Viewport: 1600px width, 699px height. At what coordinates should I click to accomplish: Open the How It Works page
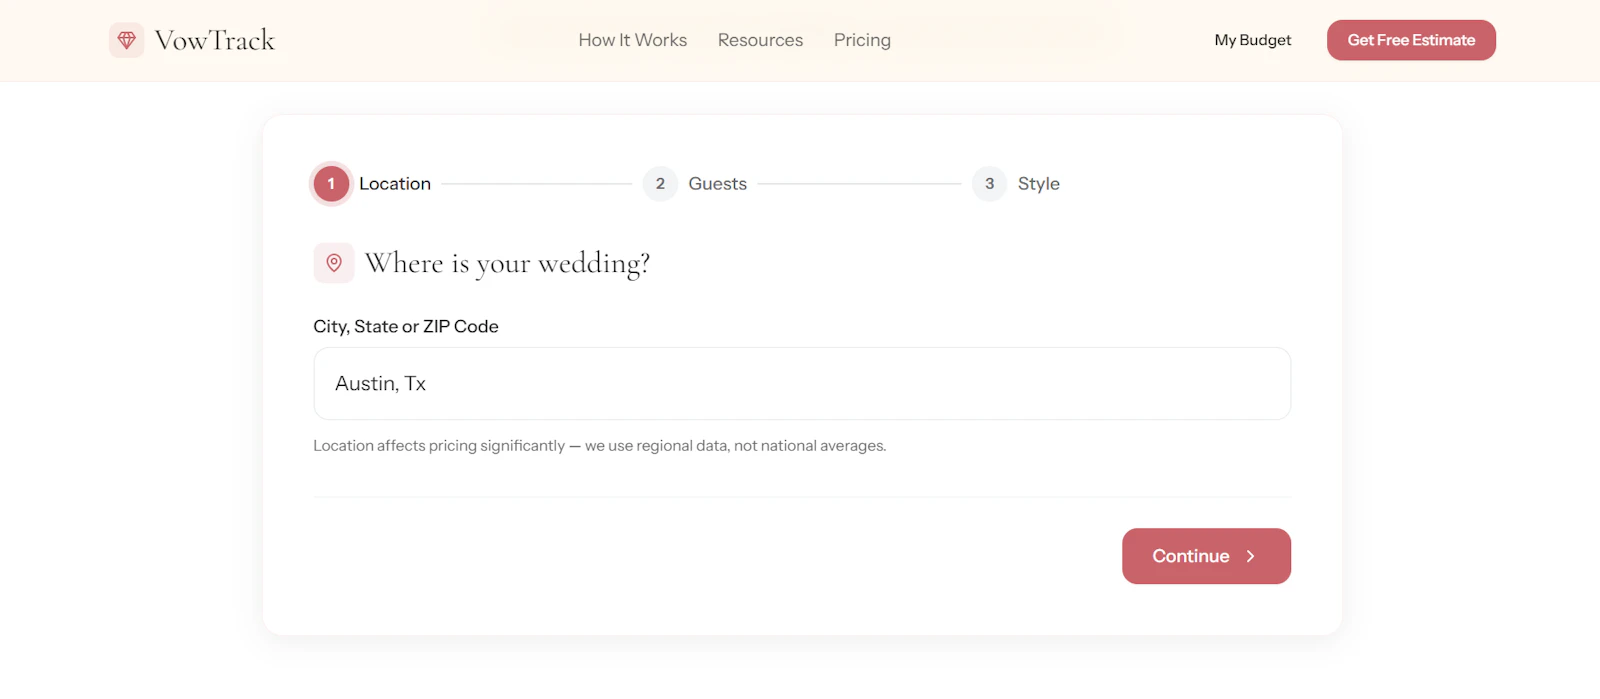[x=633, y=40]
